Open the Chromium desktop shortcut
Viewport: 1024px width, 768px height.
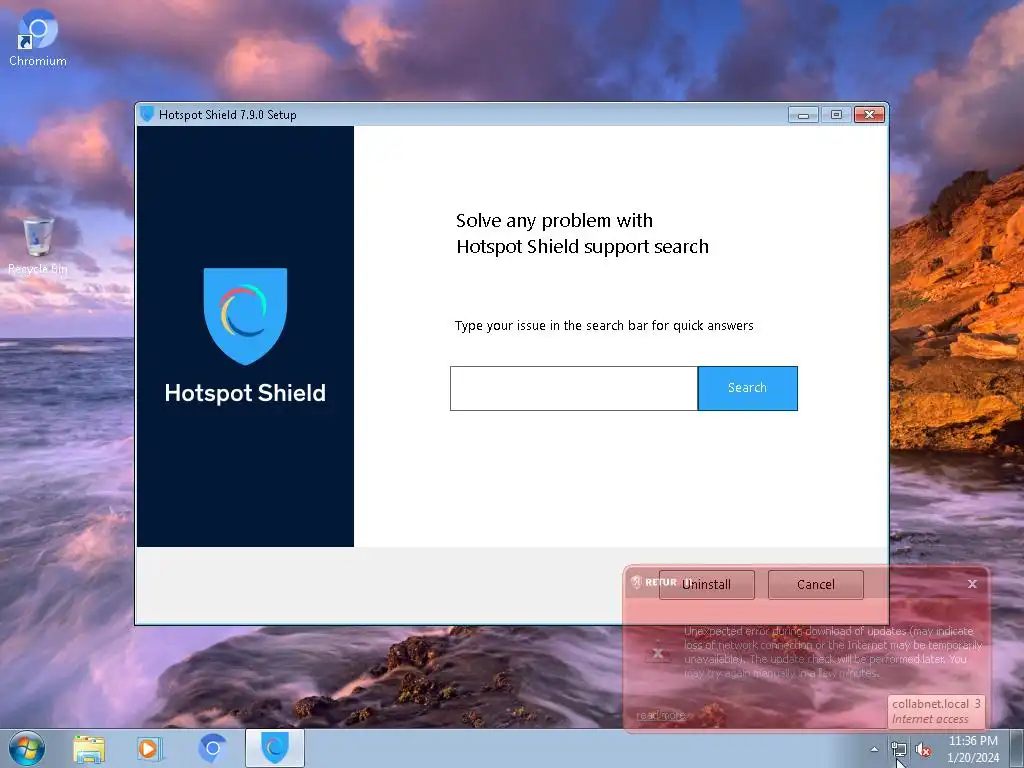pos(38,39)
